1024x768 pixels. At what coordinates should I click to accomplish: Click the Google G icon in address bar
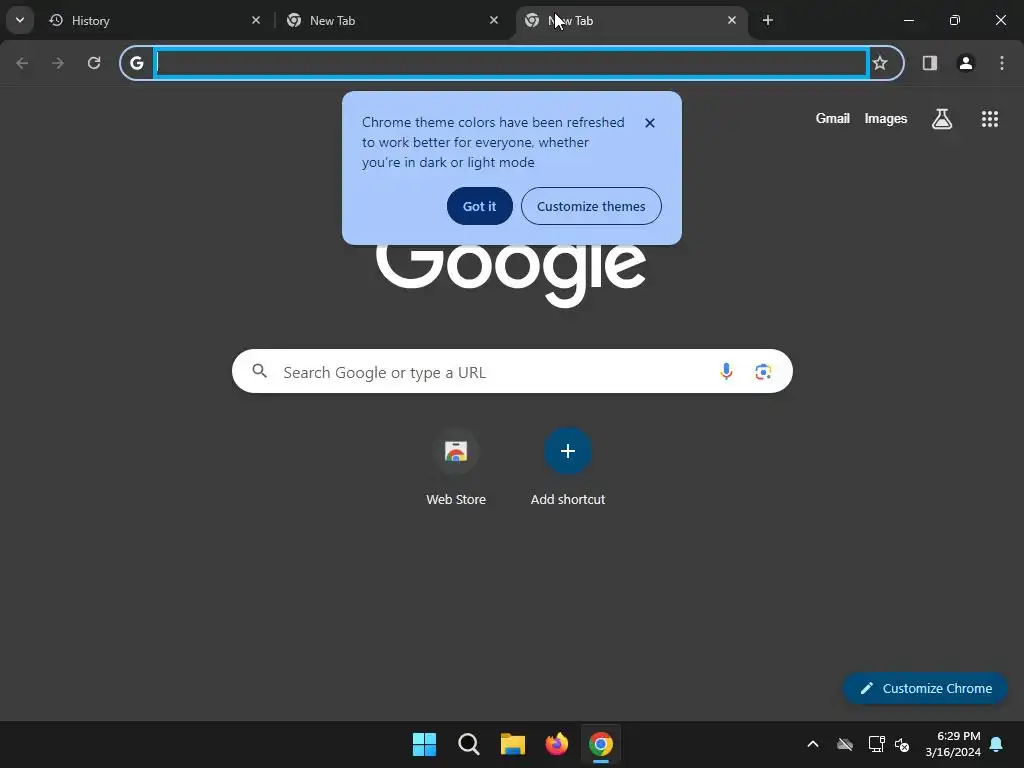coord(136,63)
